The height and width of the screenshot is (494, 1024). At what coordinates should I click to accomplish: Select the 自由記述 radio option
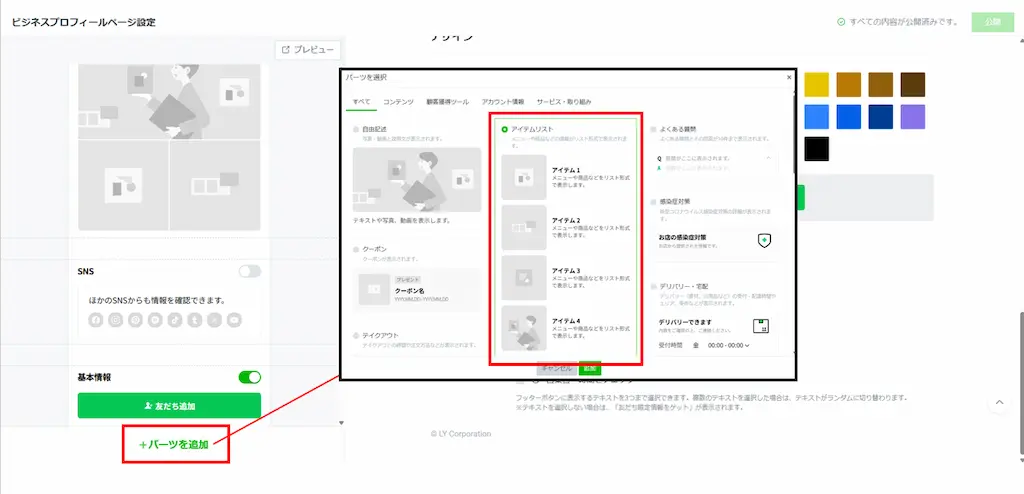coord(356,130)
